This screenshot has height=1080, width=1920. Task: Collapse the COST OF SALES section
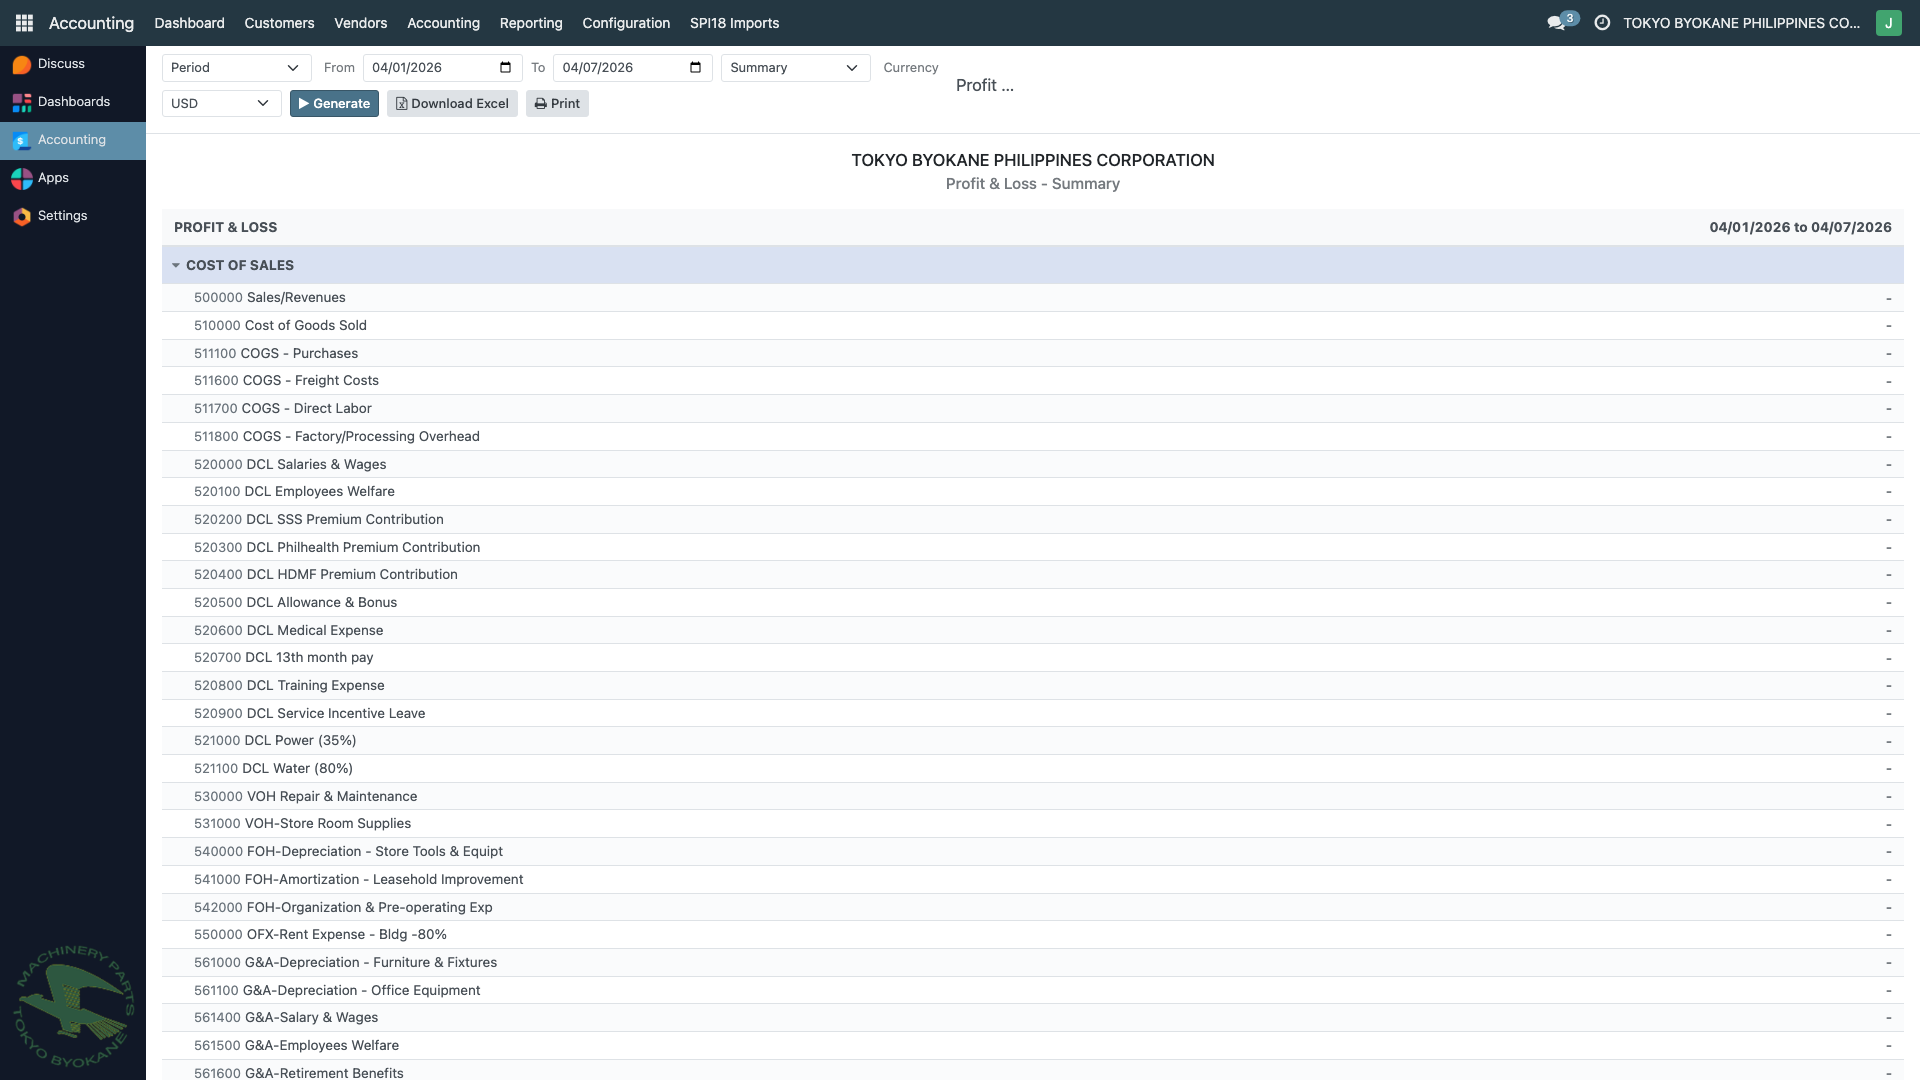176,266
